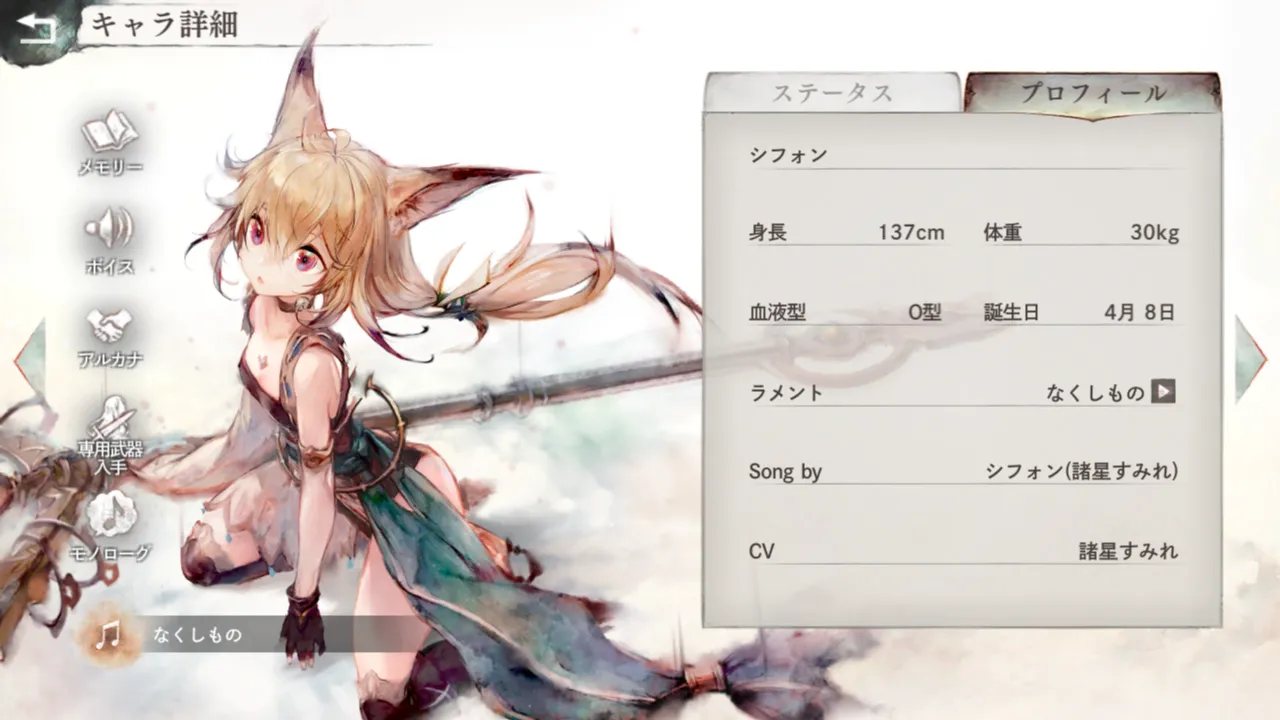Switch to the ステータス tab
The image size is (1280, 720).
(x=832, y=94)
